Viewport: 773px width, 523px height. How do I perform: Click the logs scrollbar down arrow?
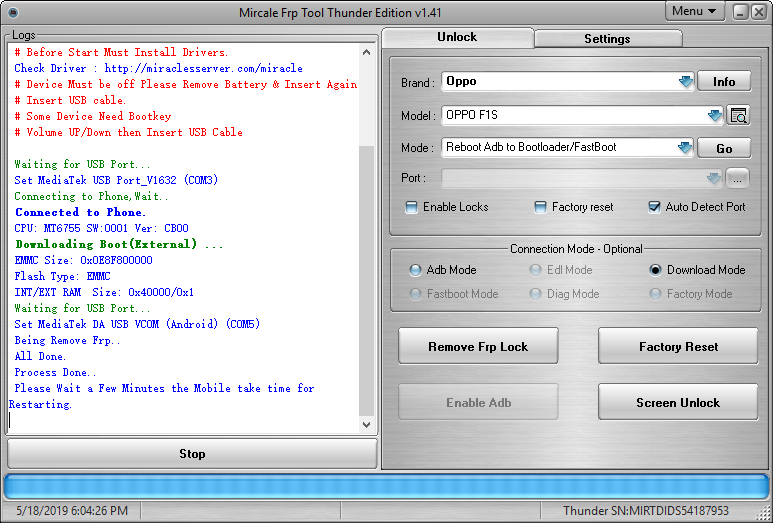coord(366,424)
